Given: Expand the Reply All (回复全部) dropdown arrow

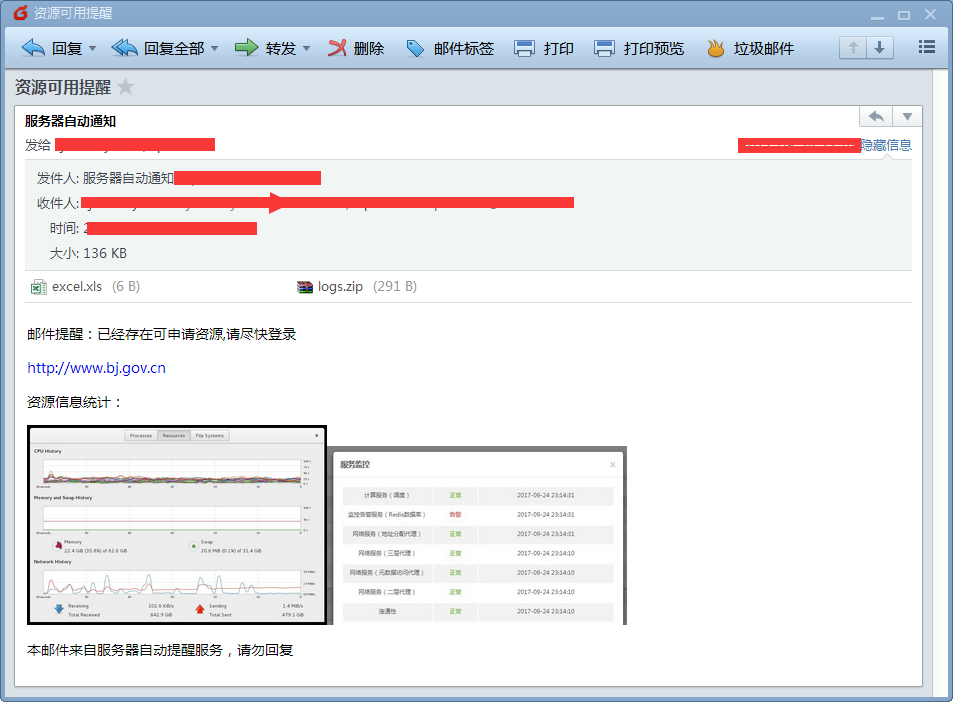Looking at the screenshot, I should tap(215, 48).
